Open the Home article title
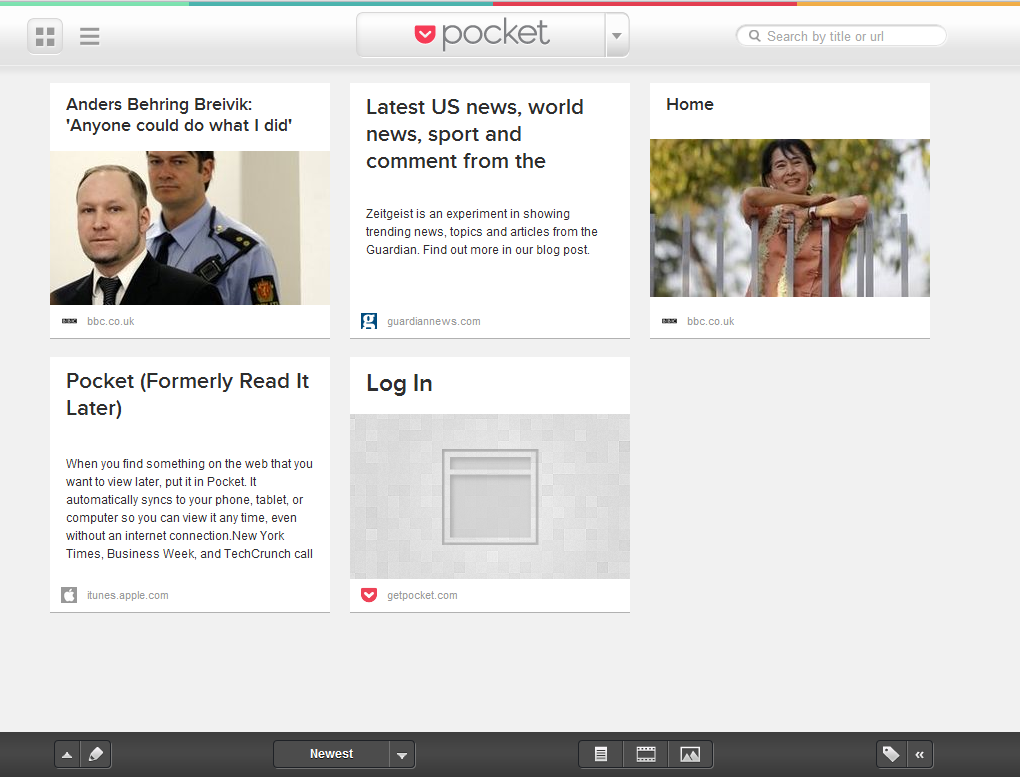This screenshot has height=777, width=1020. pos(690,104)
